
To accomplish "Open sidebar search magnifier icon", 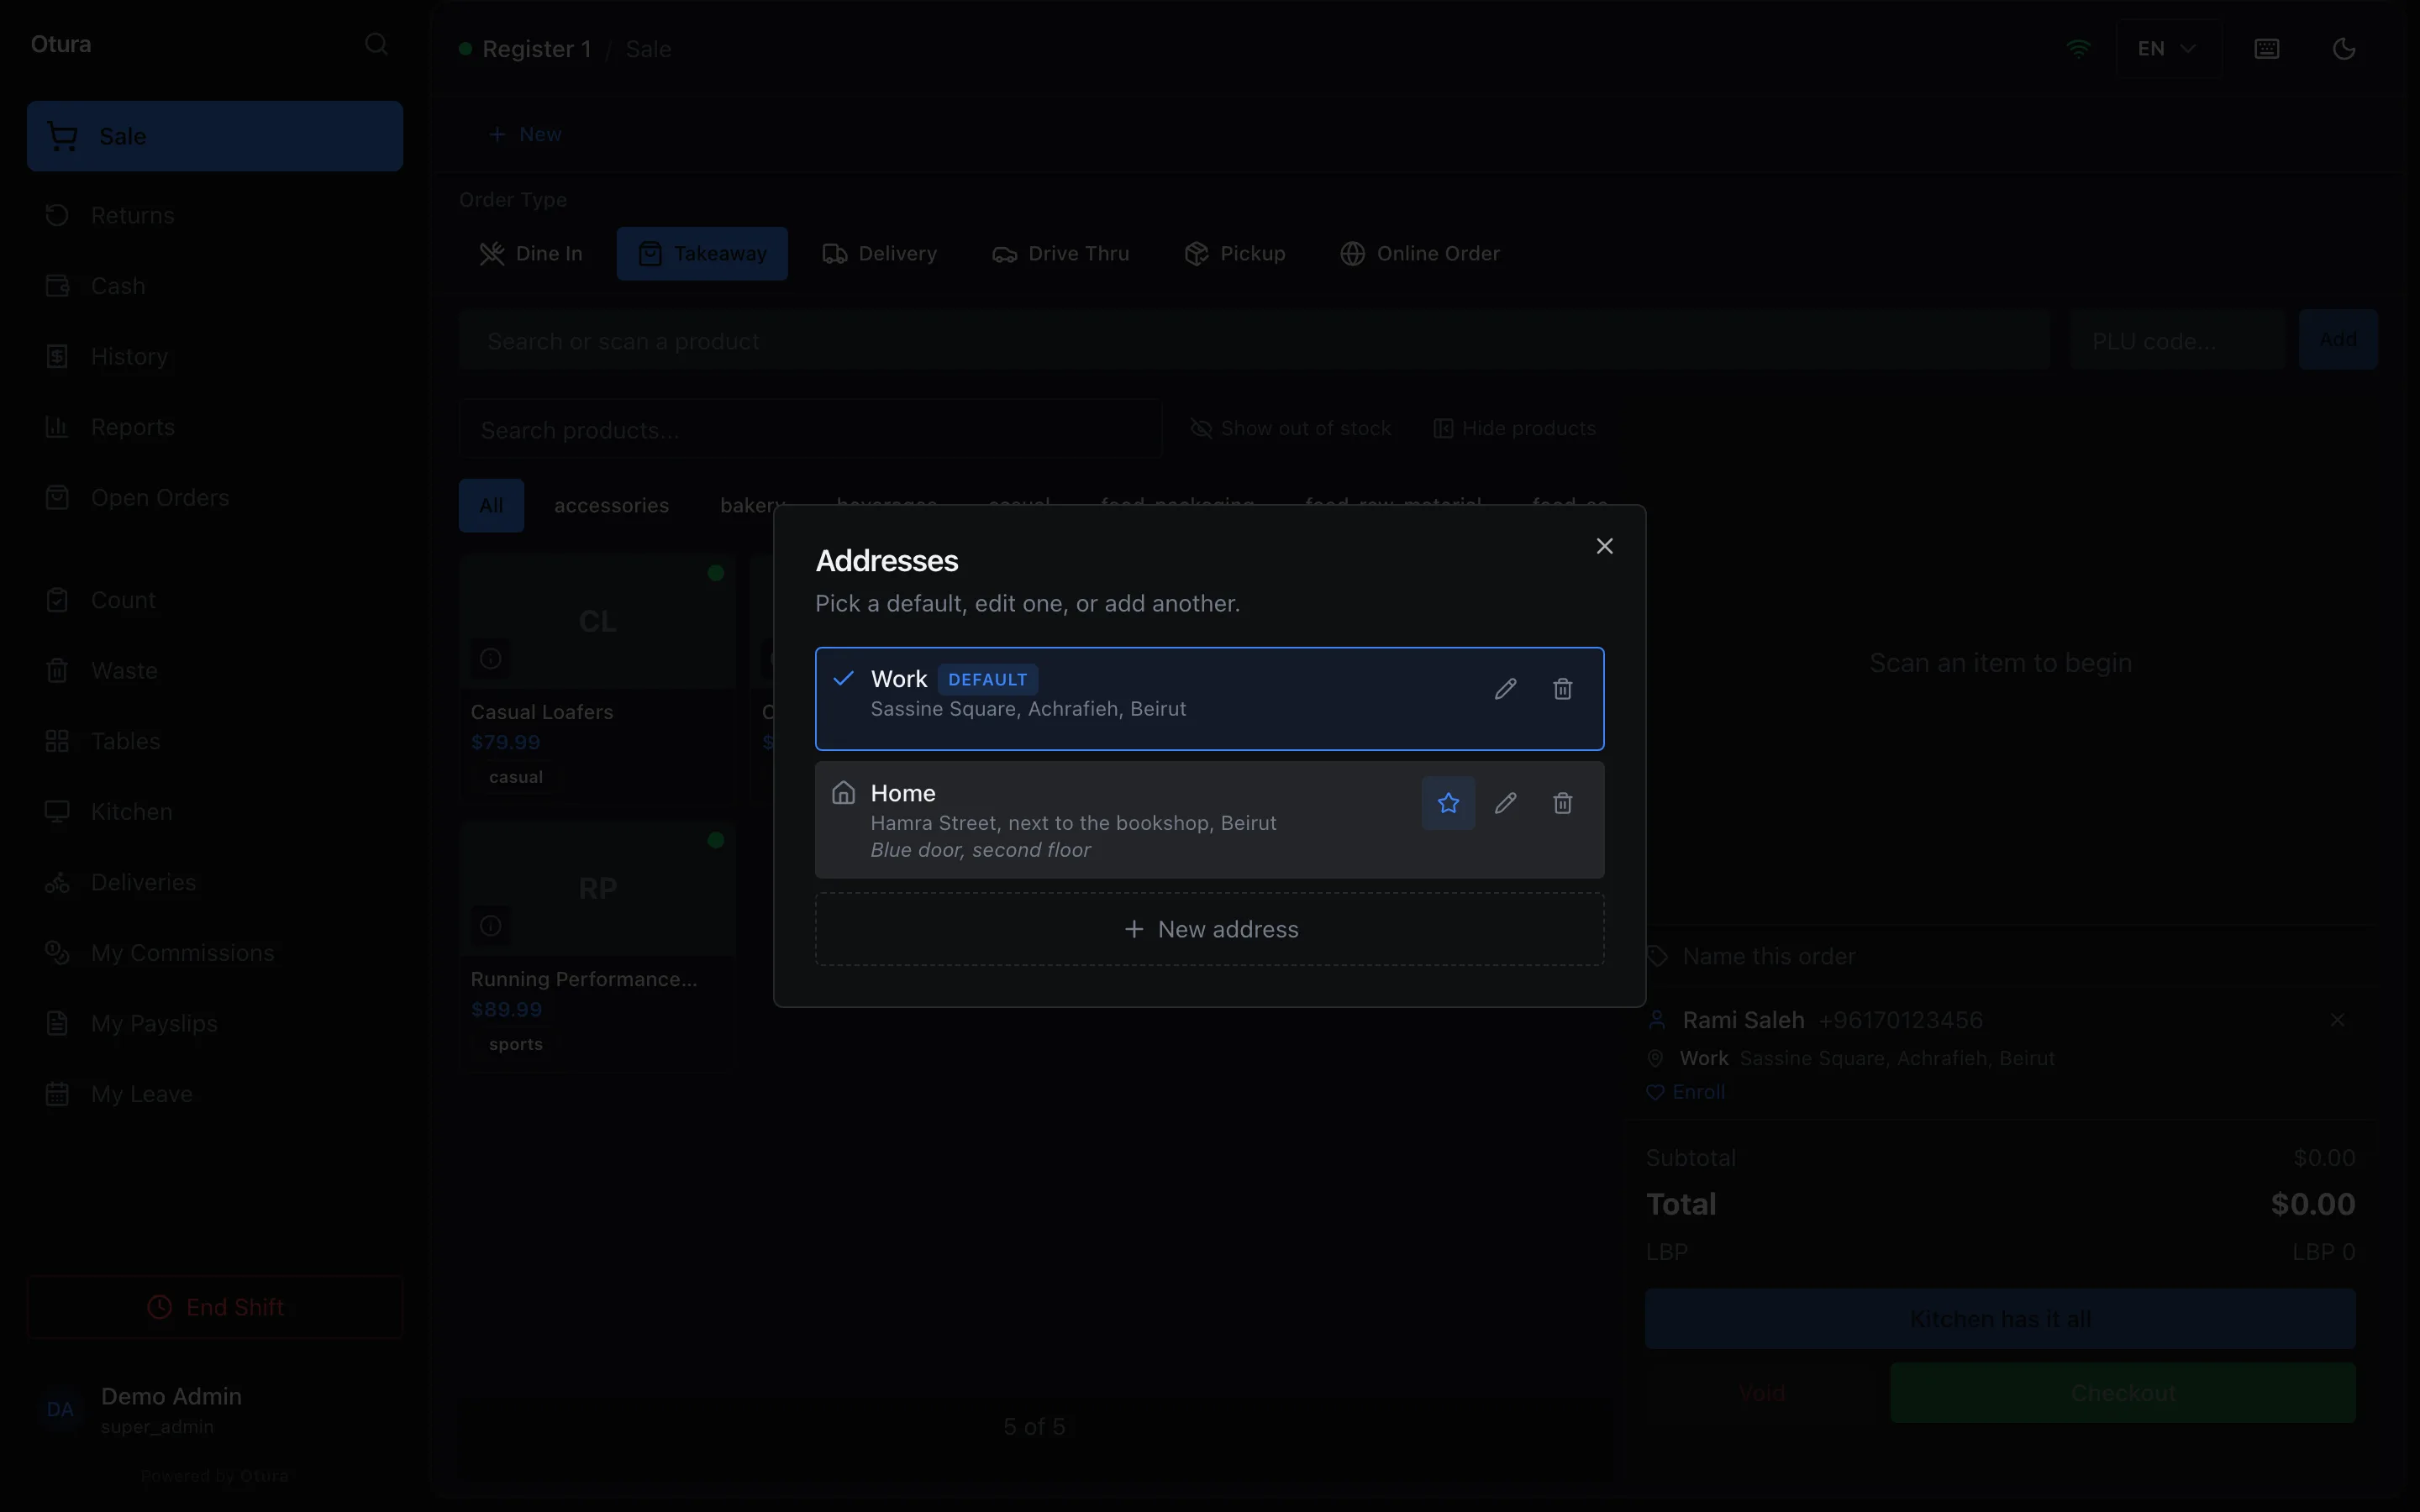I will 376,44.
